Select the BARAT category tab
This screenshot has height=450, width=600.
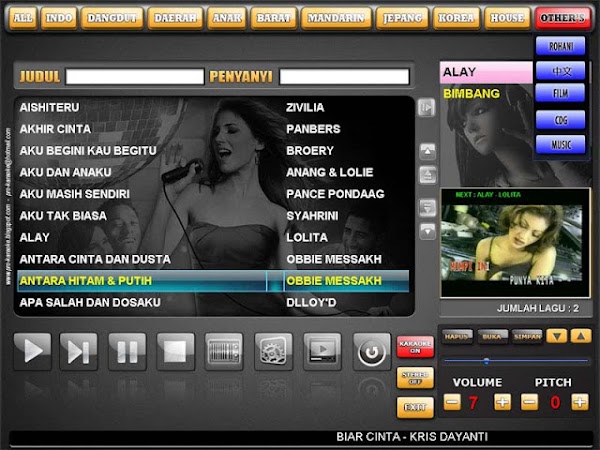tap(274, 18)
